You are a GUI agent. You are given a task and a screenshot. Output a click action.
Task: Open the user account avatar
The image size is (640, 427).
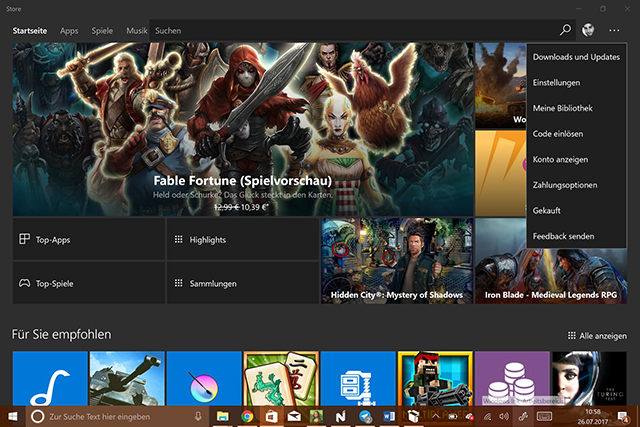(x=588, y=30)
